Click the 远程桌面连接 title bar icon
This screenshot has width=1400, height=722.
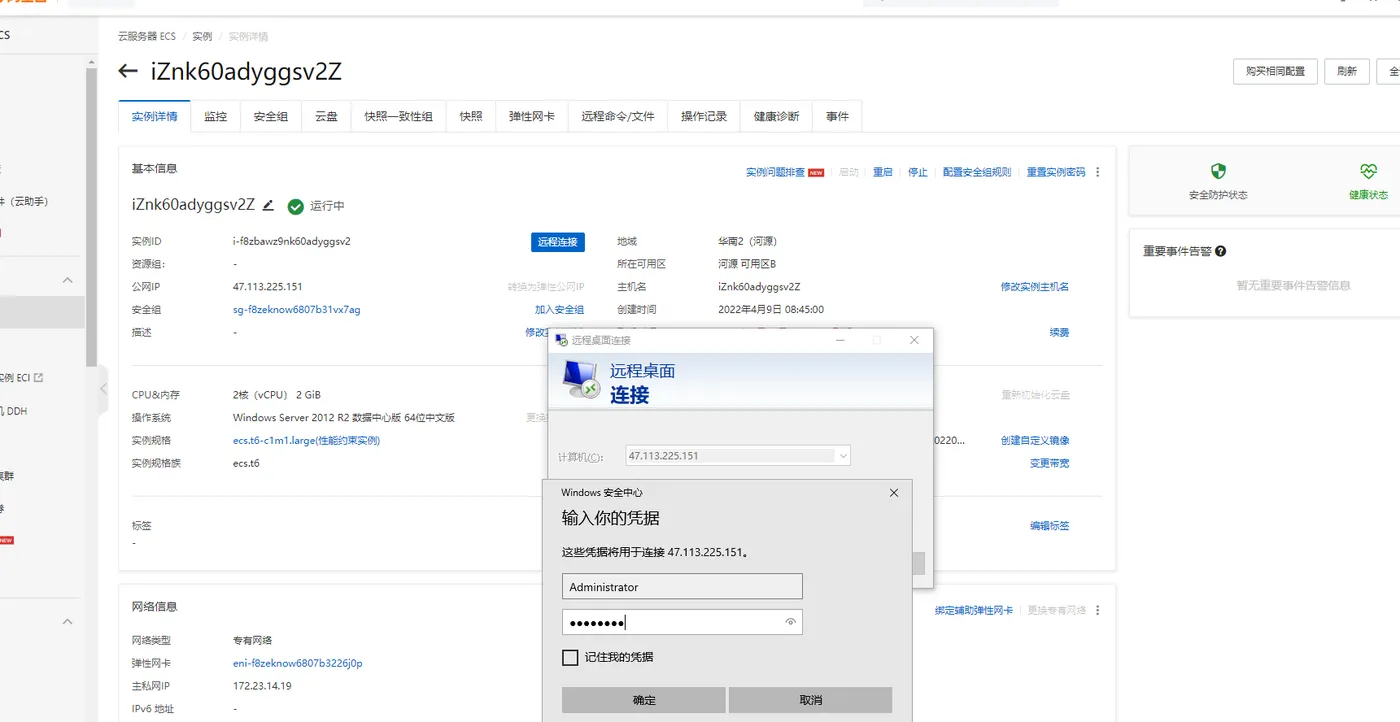(x=561, y=340)
